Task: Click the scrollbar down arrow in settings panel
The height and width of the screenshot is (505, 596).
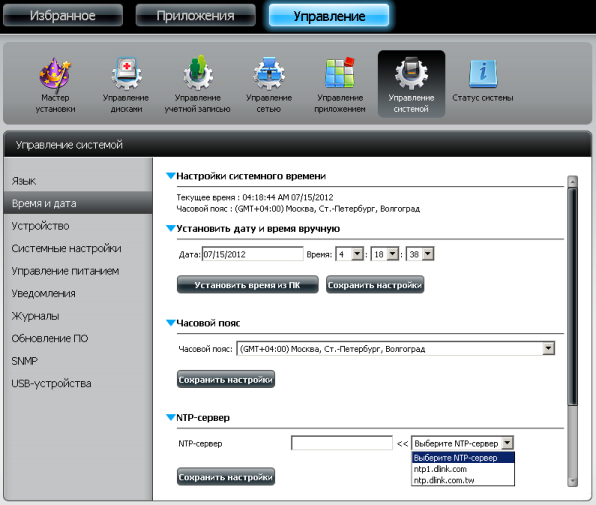Action: tap(572, 481)
